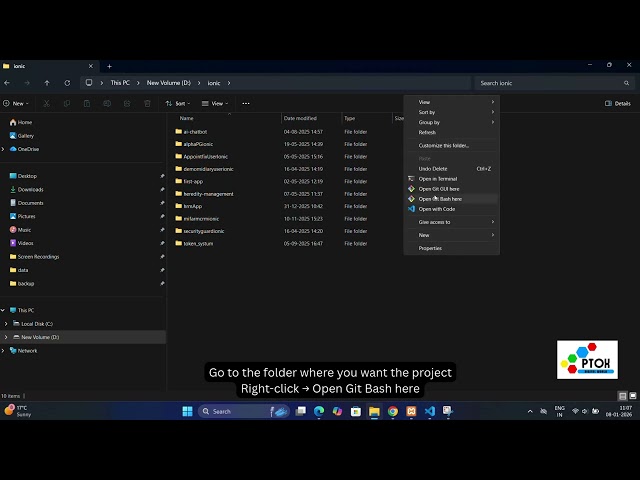
Task: Click the Rename toolbar icon
Action: [107, 104]
